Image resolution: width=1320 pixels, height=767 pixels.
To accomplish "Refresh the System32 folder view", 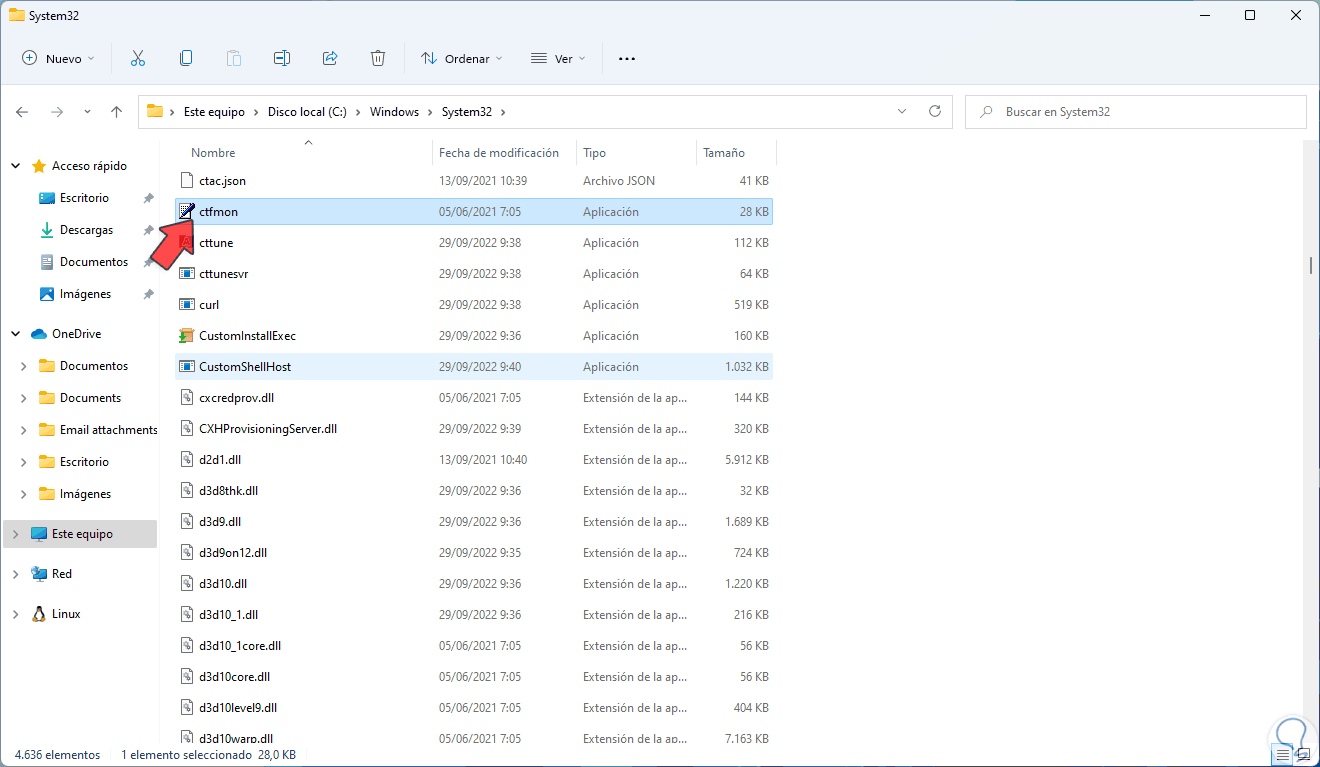I will (935, 112).
